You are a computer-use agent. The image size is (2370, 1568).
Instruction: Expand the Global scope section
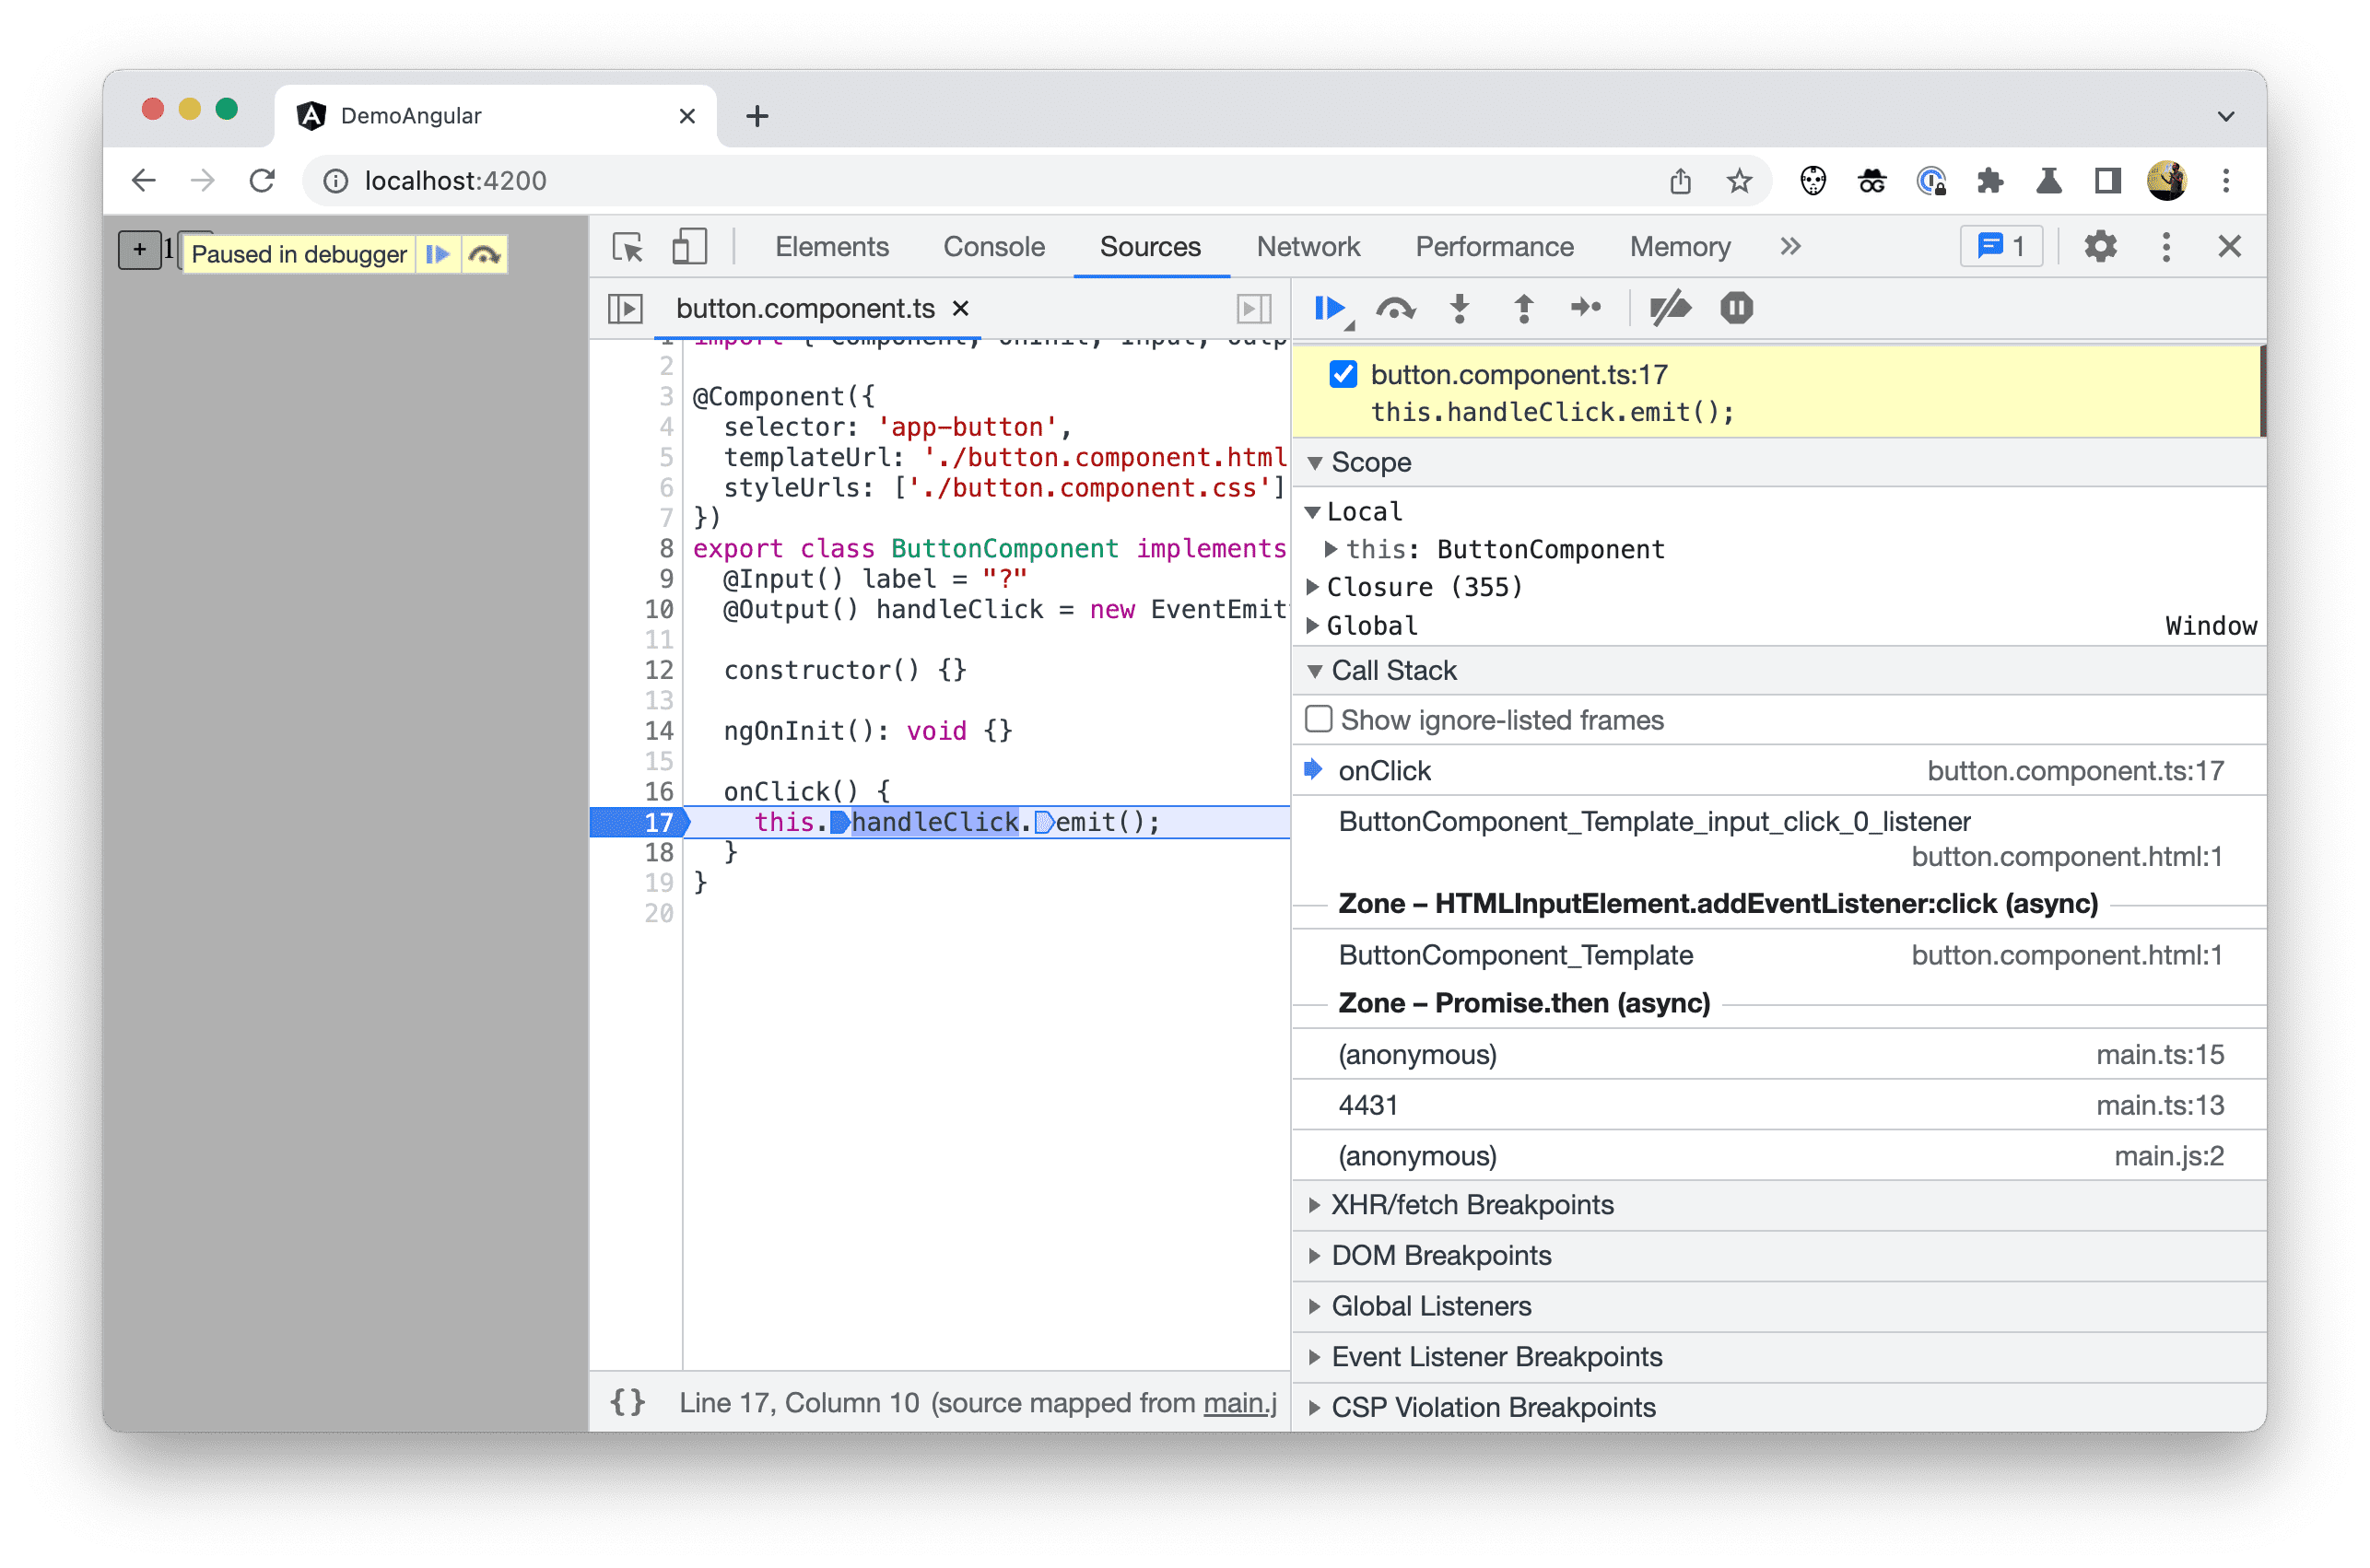1321,625
